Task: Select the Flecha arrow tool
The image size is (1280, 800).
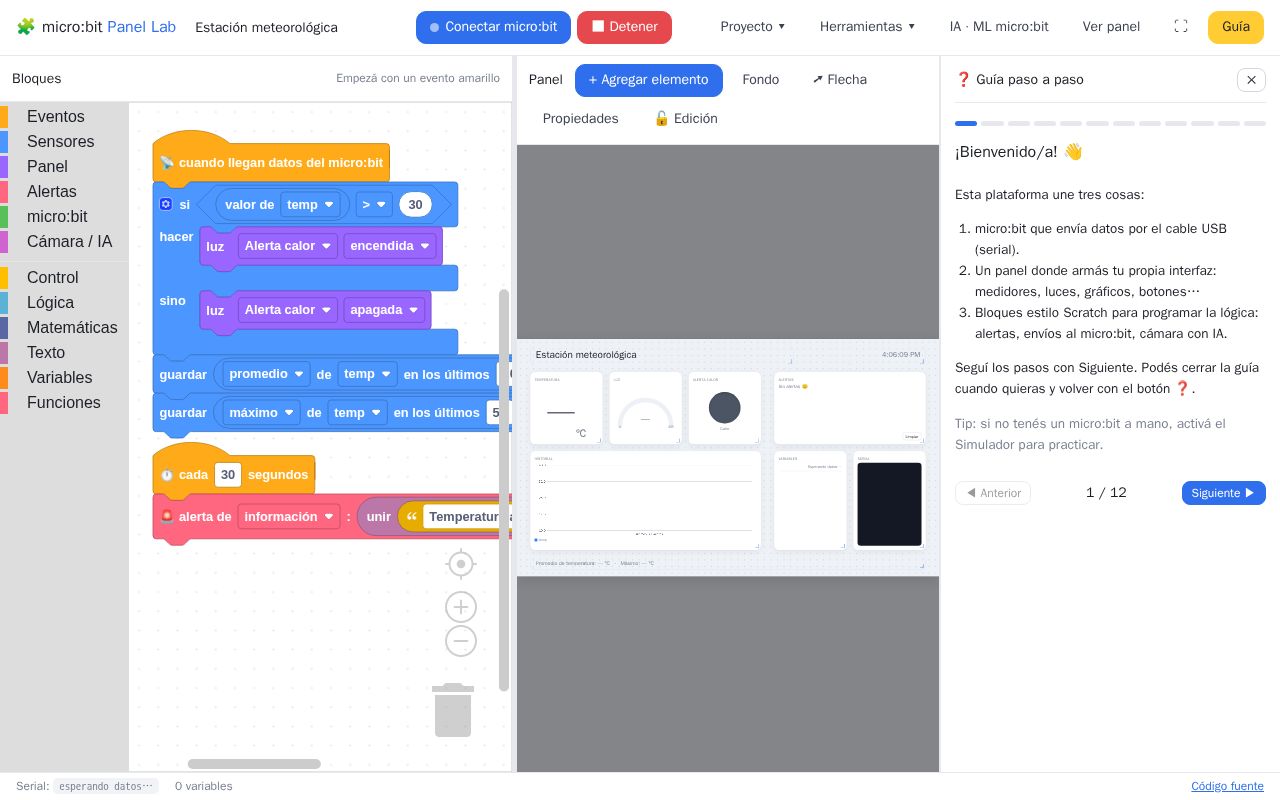Action: [840, 80]
